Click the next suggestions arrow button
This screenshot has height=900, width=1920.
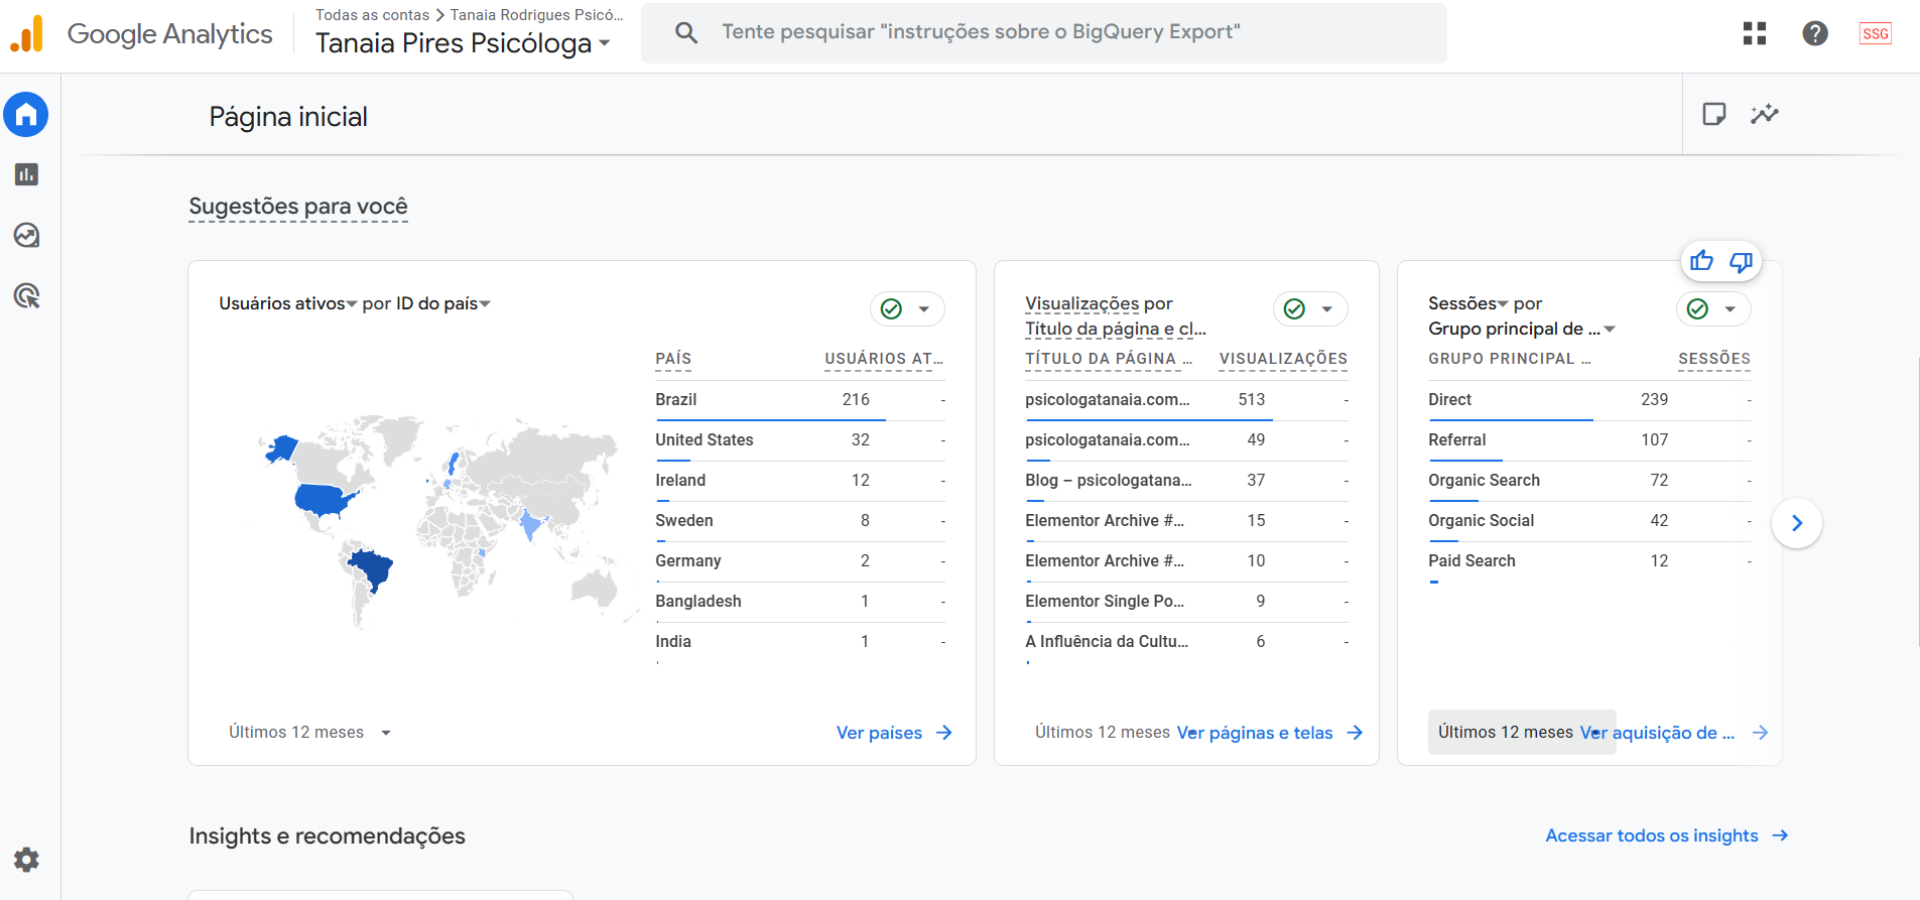pyautogui.click(x=1797, y=523)
